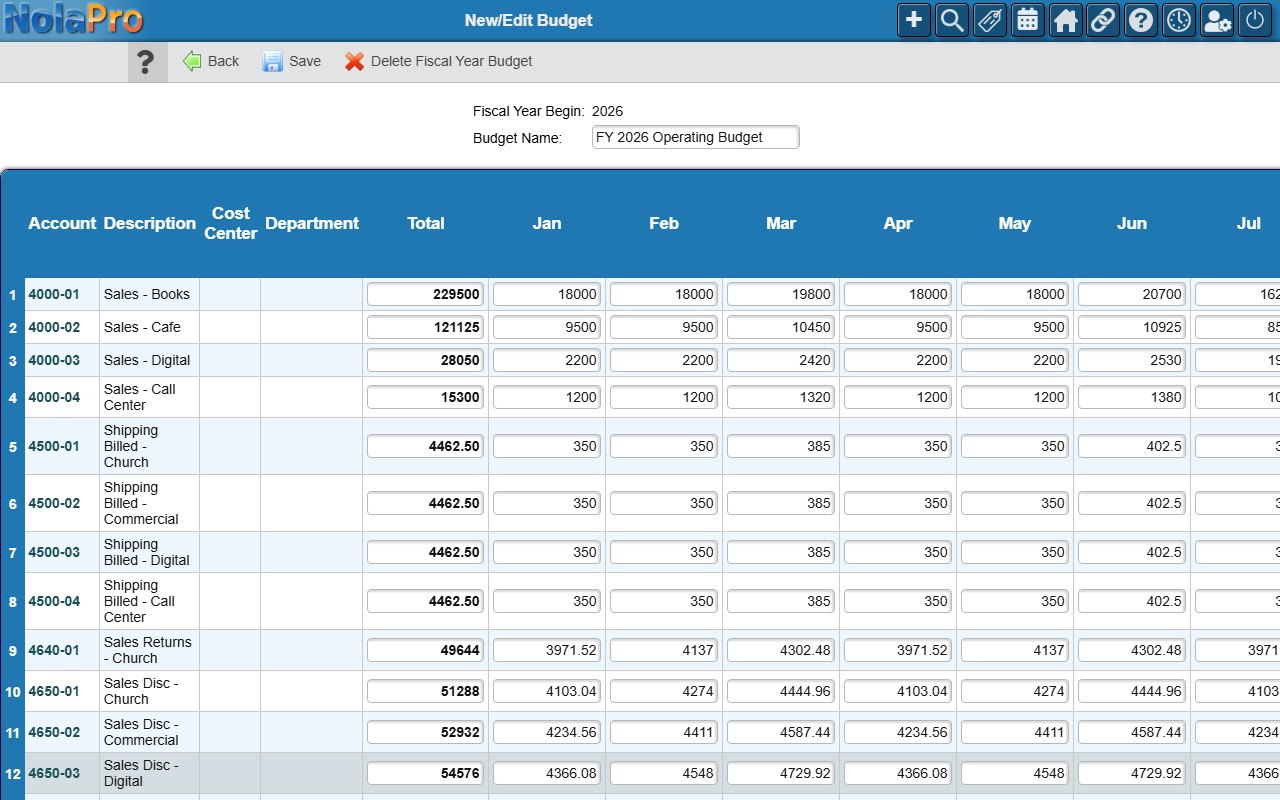Click the Department column header
1280x800 pixels.
(x=312, y=223)
